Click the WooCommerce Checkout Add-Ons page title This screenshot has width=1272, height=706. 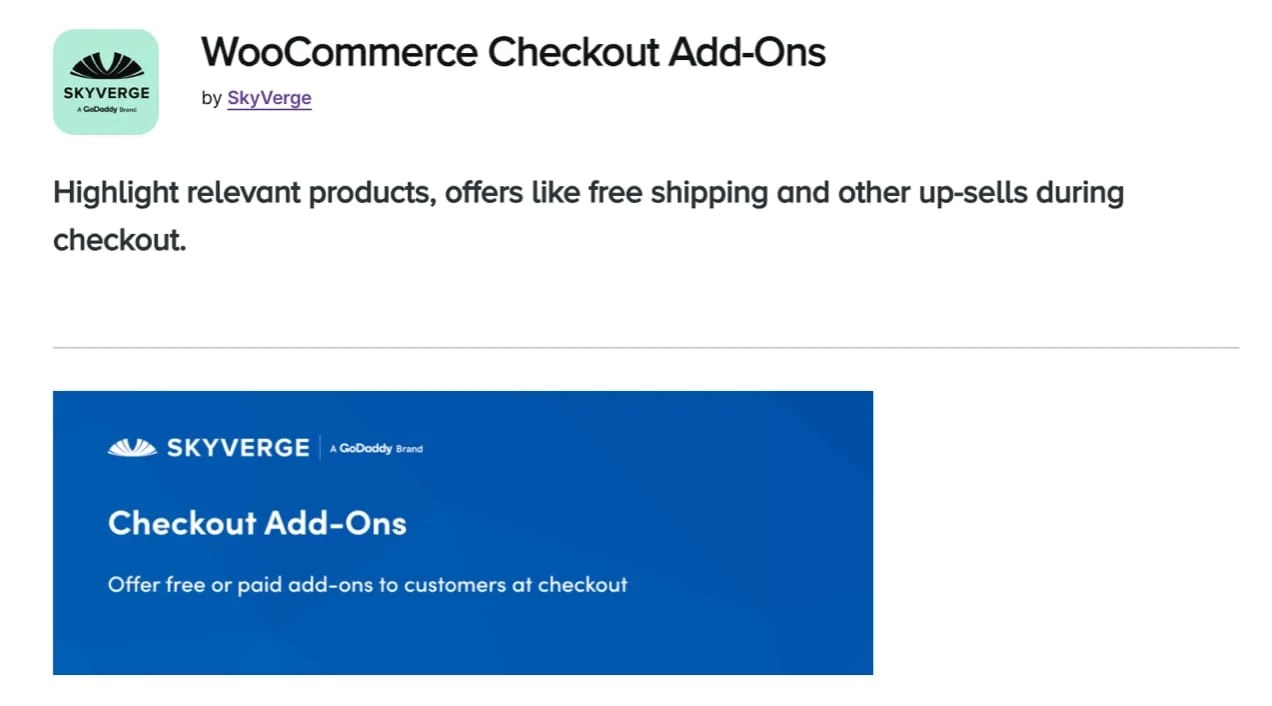tap(513, 51)
